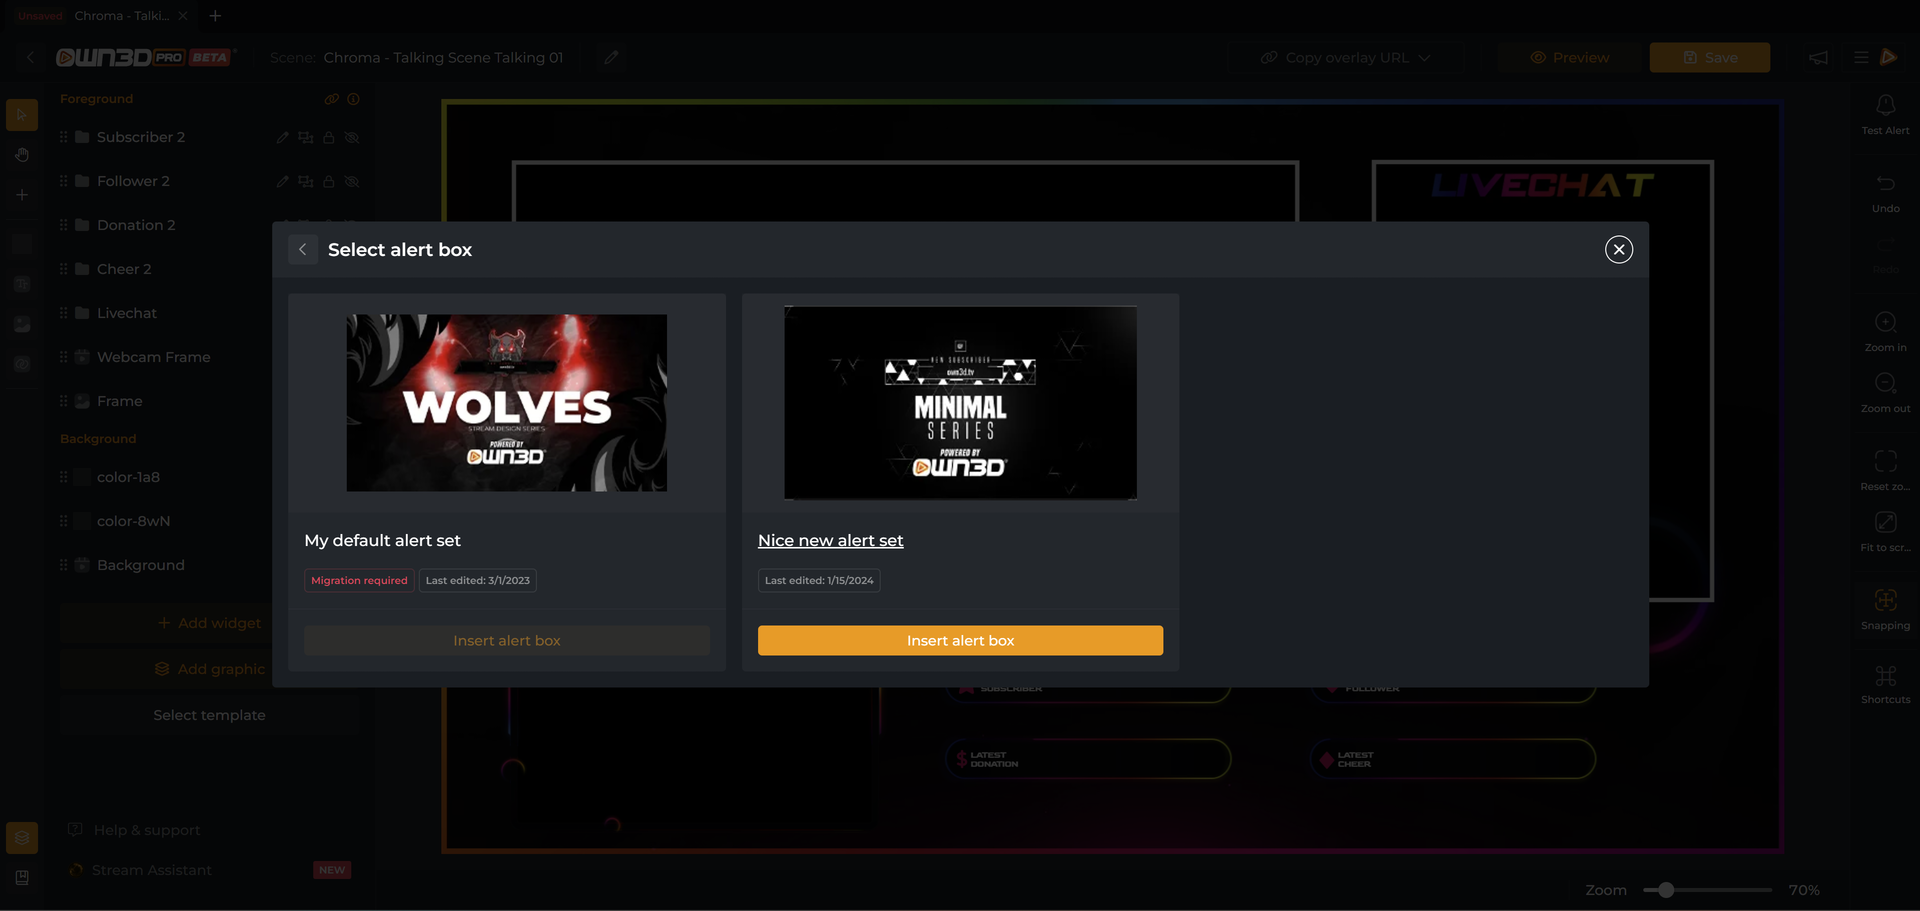
Task: Go back in the Select alert box dialog
Action: (x=303, y=250)
